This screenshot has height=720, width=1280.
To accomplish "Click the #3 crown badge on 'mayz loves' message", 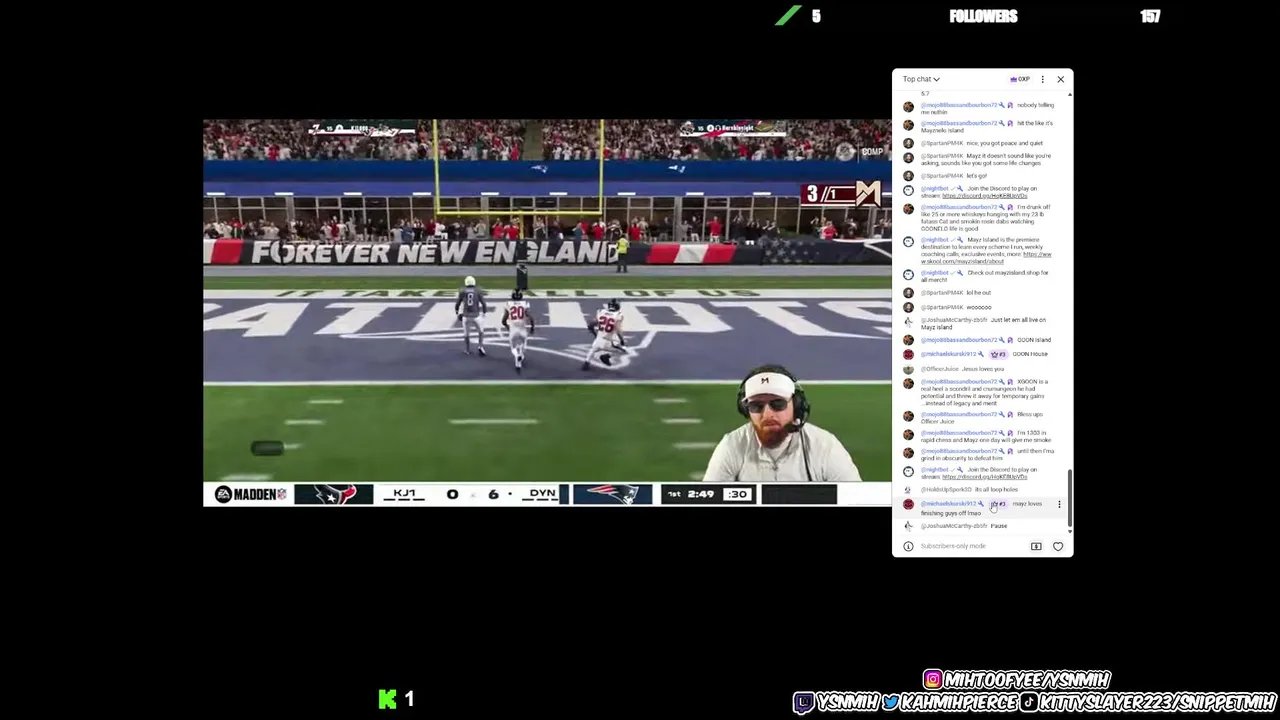I will click(998, 504).
